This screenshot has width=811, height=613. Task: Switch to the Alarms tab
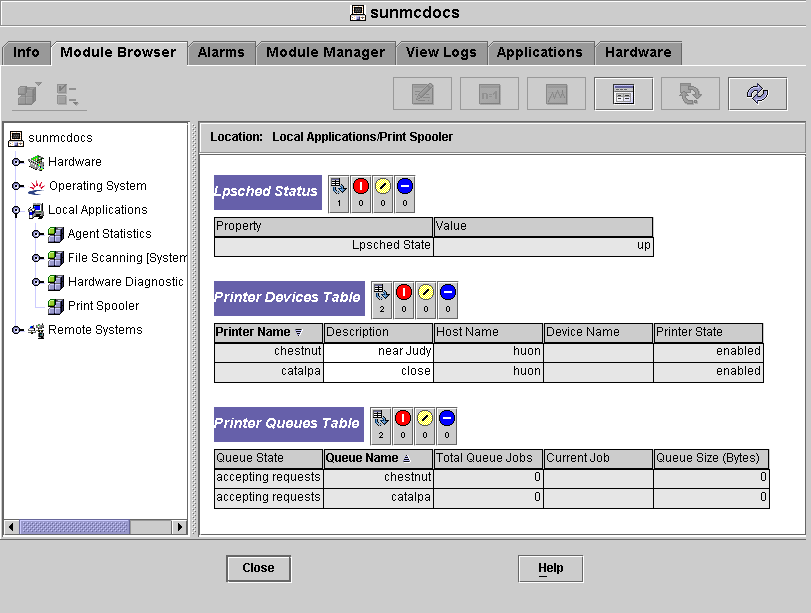[221, 52]
